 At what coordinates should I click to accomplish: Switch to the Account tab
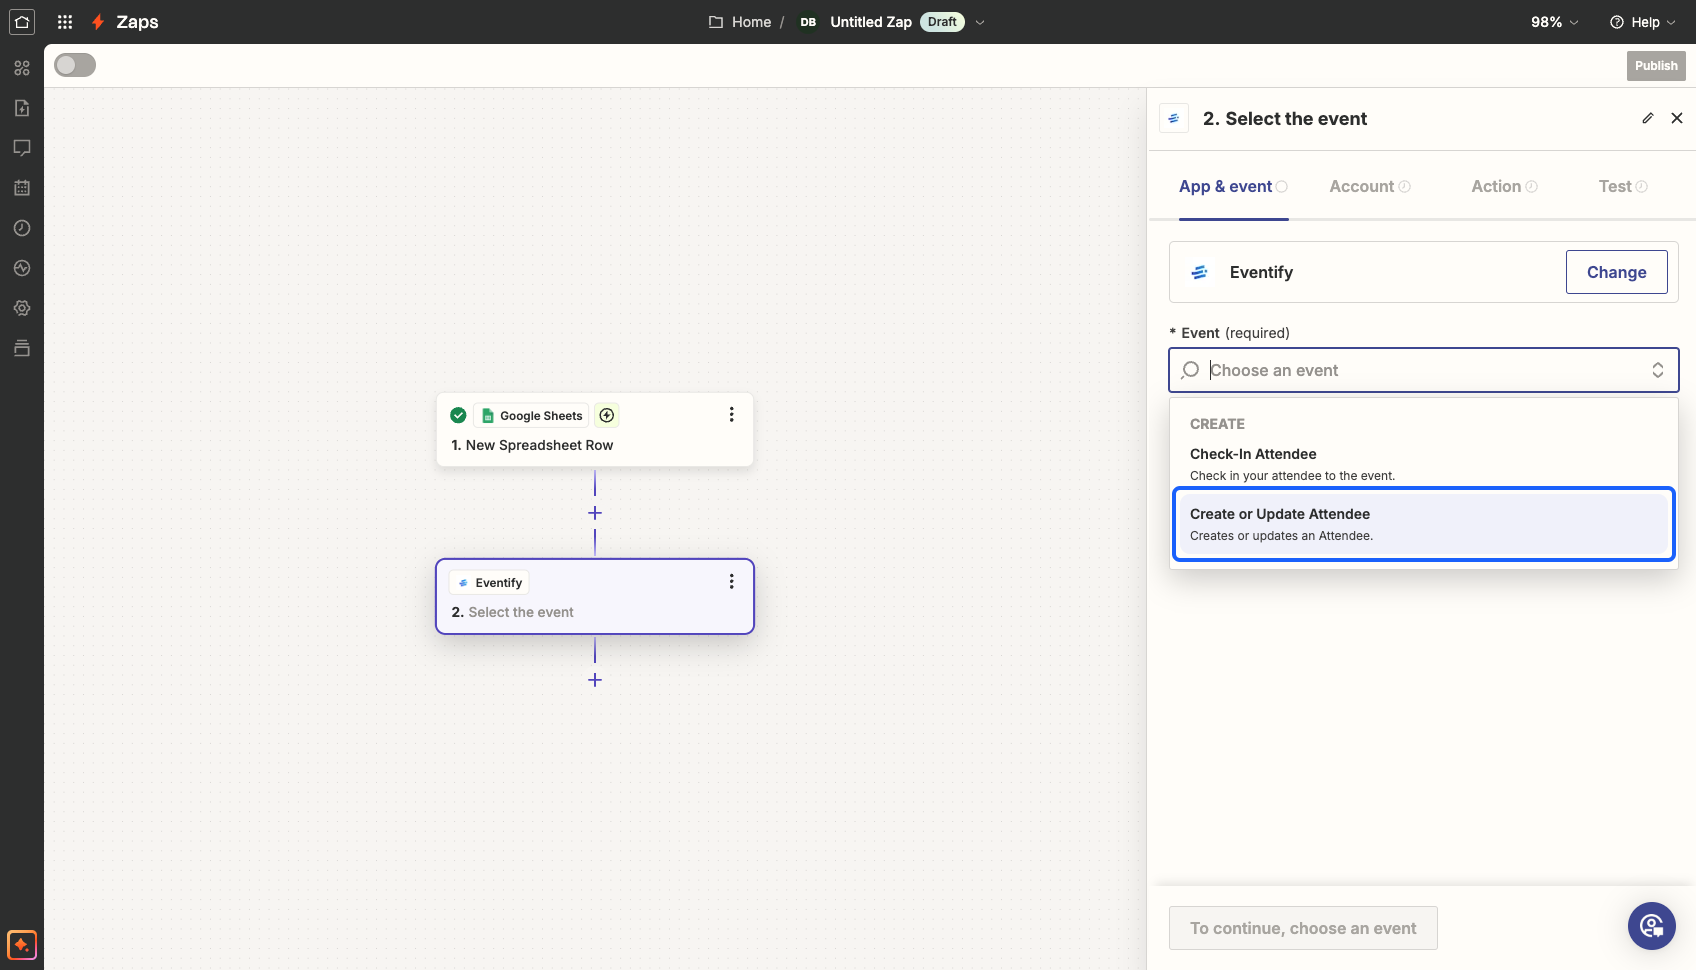pyautogui.click(x=1370, y=186)
